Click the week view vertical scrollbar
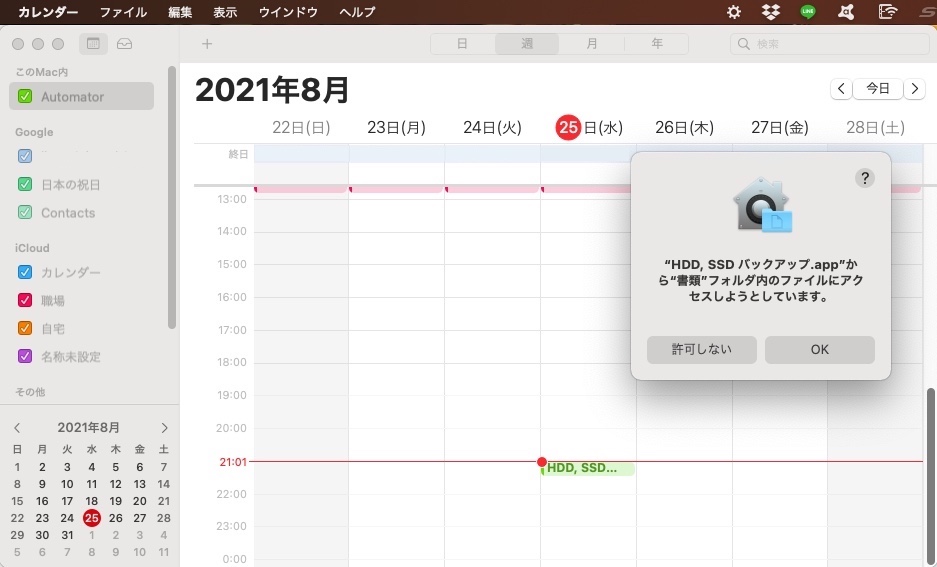This screenshot has height=567, width=937. tap(931, 475)
